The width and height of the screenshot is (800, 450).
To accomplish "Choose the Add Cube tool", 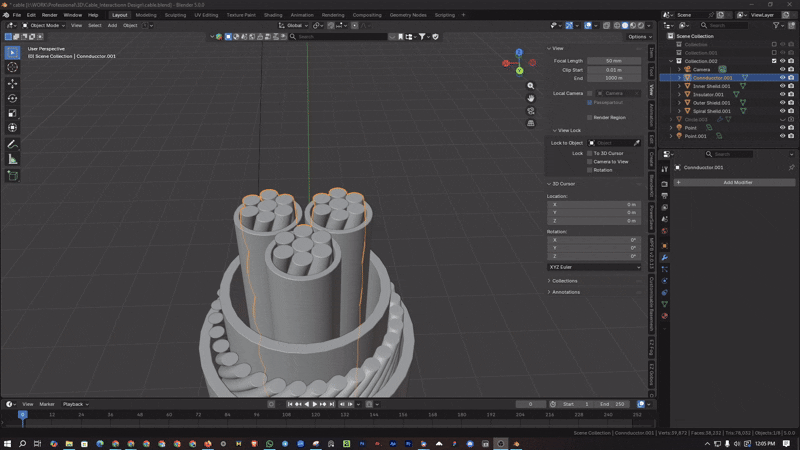I will 12,175.
